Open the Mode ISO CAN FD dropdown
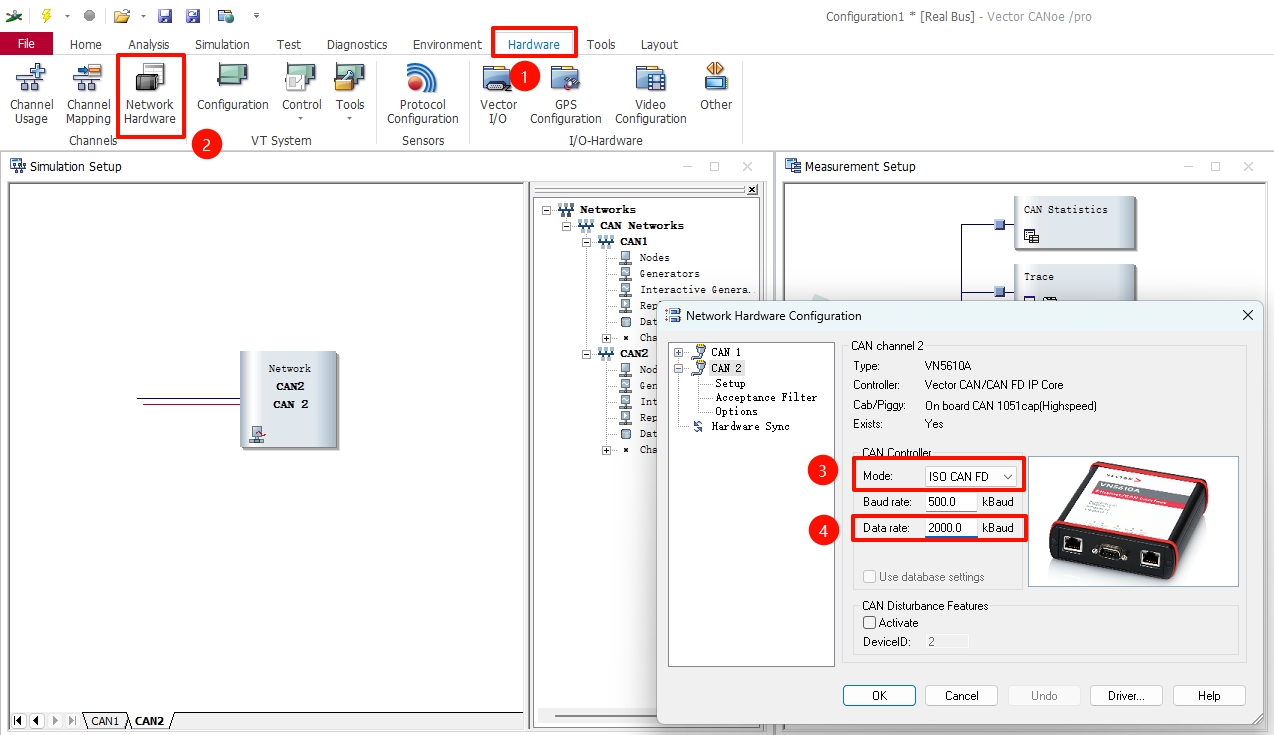 coord(969,477)
